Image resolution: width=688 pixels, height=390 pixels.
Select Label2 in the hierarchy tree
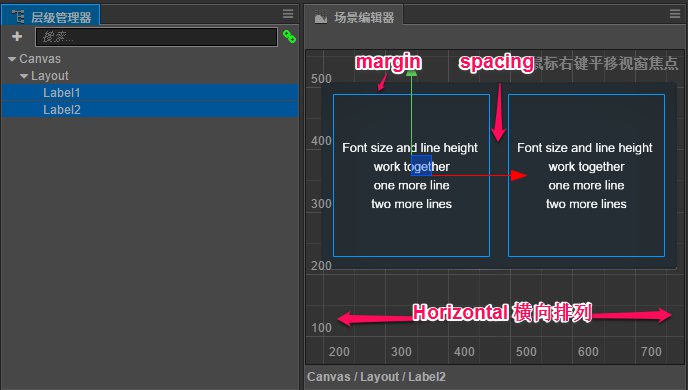point(150,110)
